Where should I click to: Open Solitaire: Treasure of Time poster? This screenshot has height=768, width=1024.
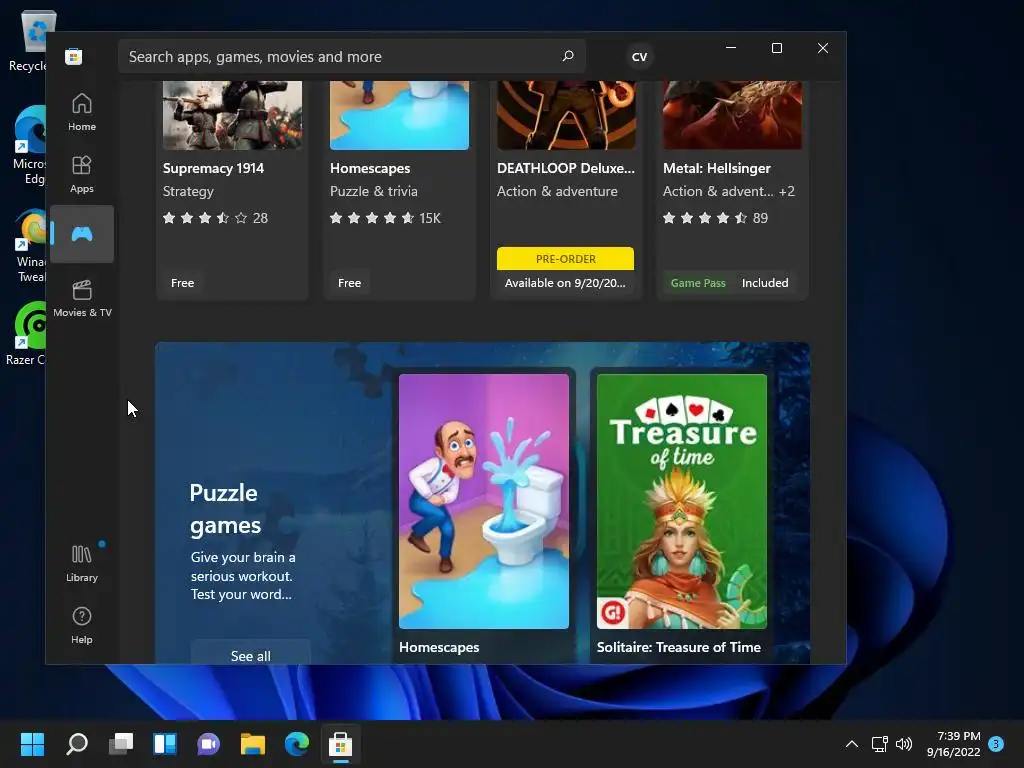682,501
